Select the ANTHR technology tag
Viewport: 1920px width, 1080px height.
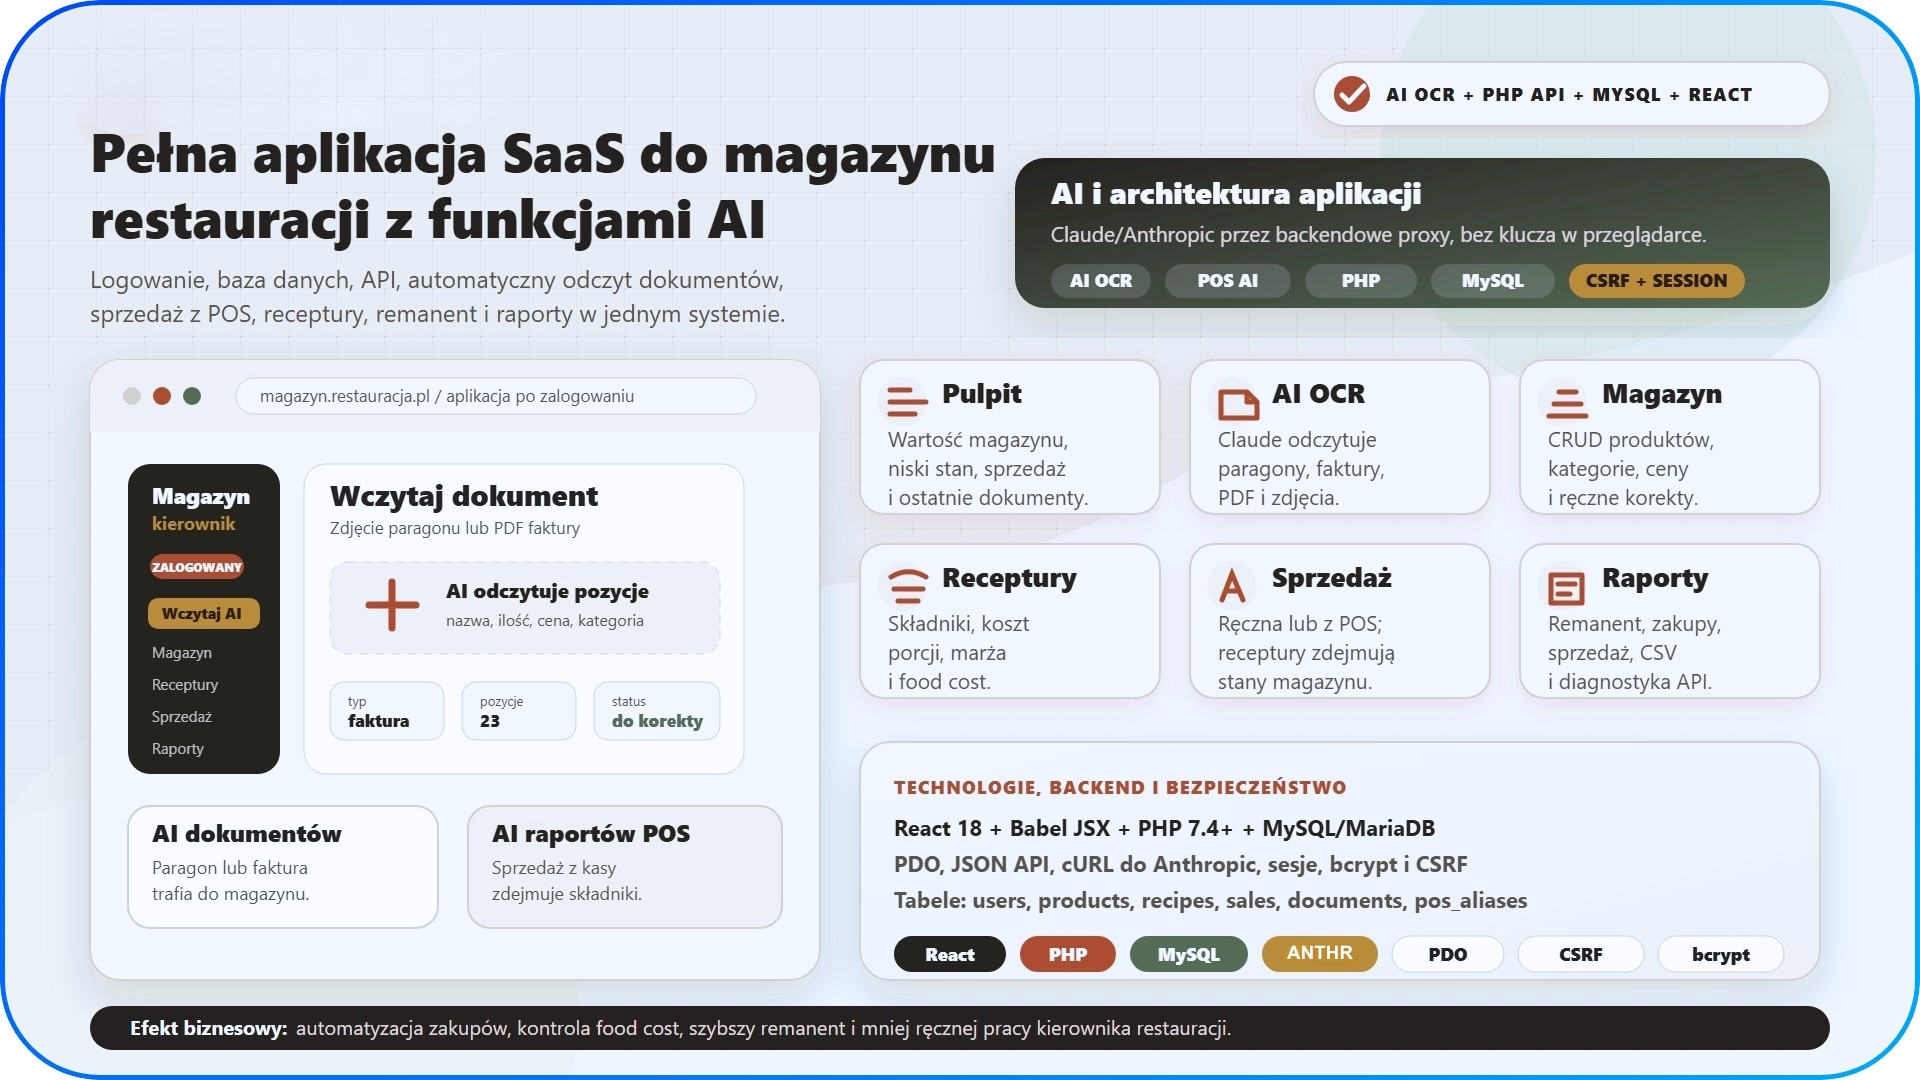click(1320, 953)
